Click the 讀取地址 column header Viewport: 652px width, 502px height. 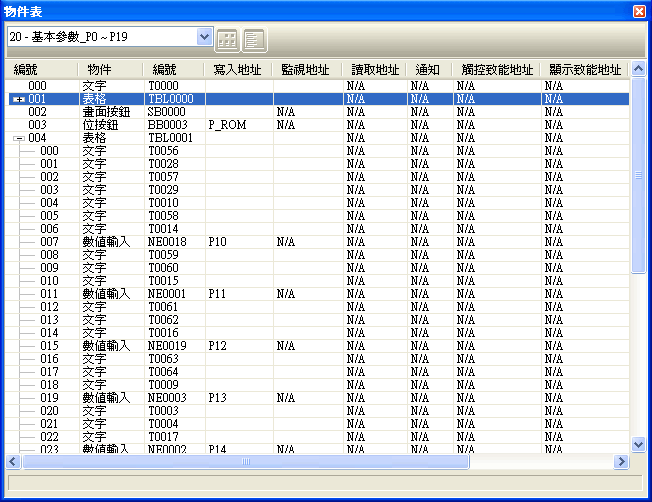(x=375, y=69)
